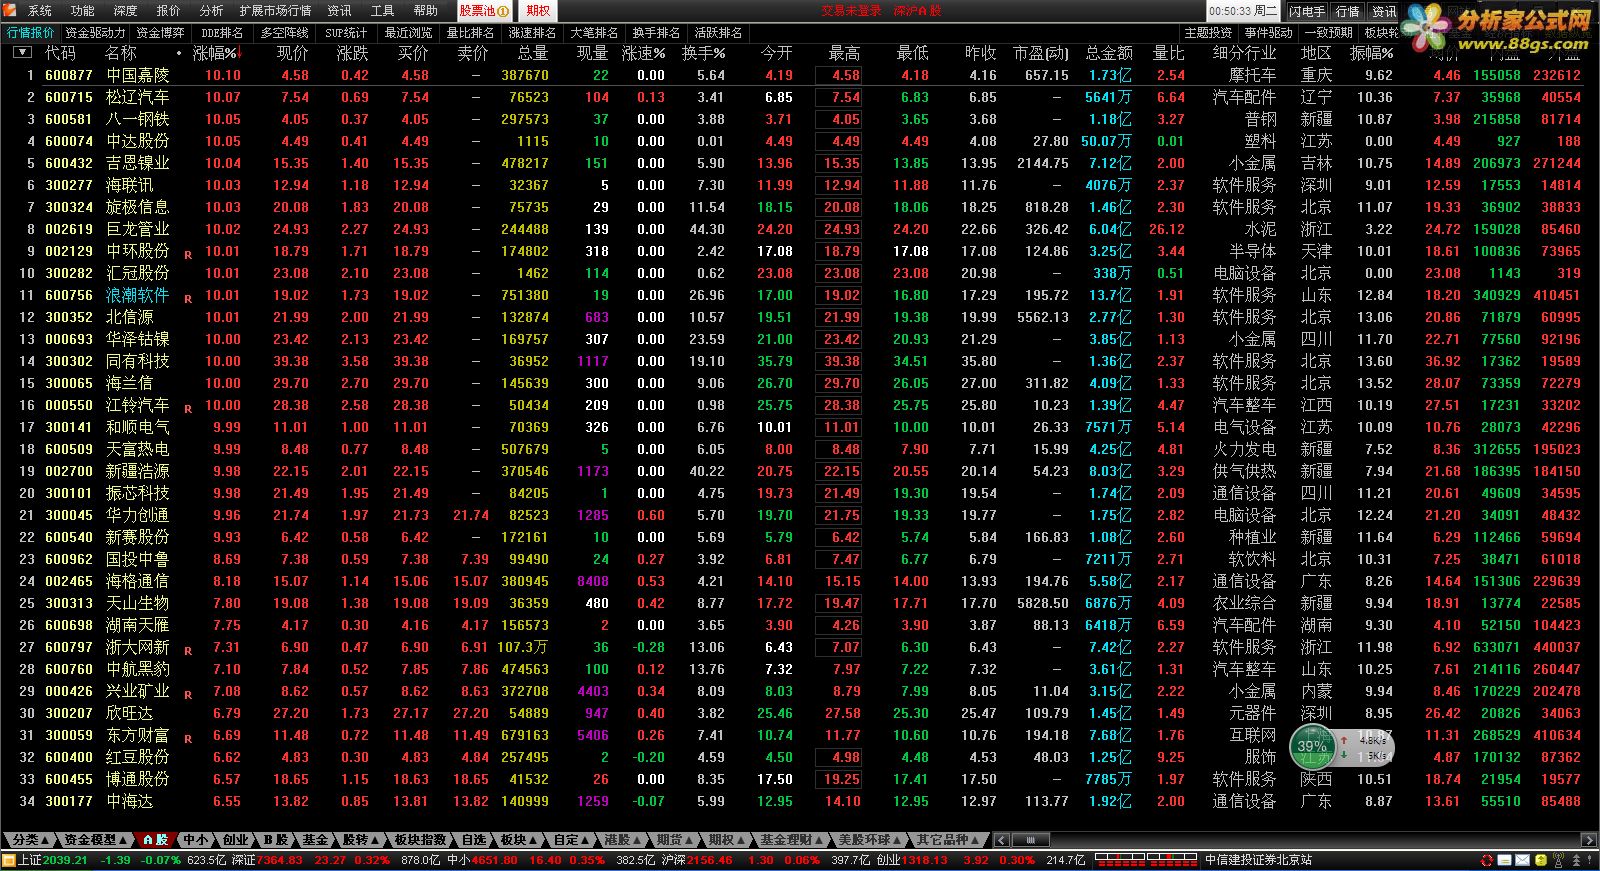1600x871 pixels.
Task: Open the 功能 menu
Action: pos(83,11)
